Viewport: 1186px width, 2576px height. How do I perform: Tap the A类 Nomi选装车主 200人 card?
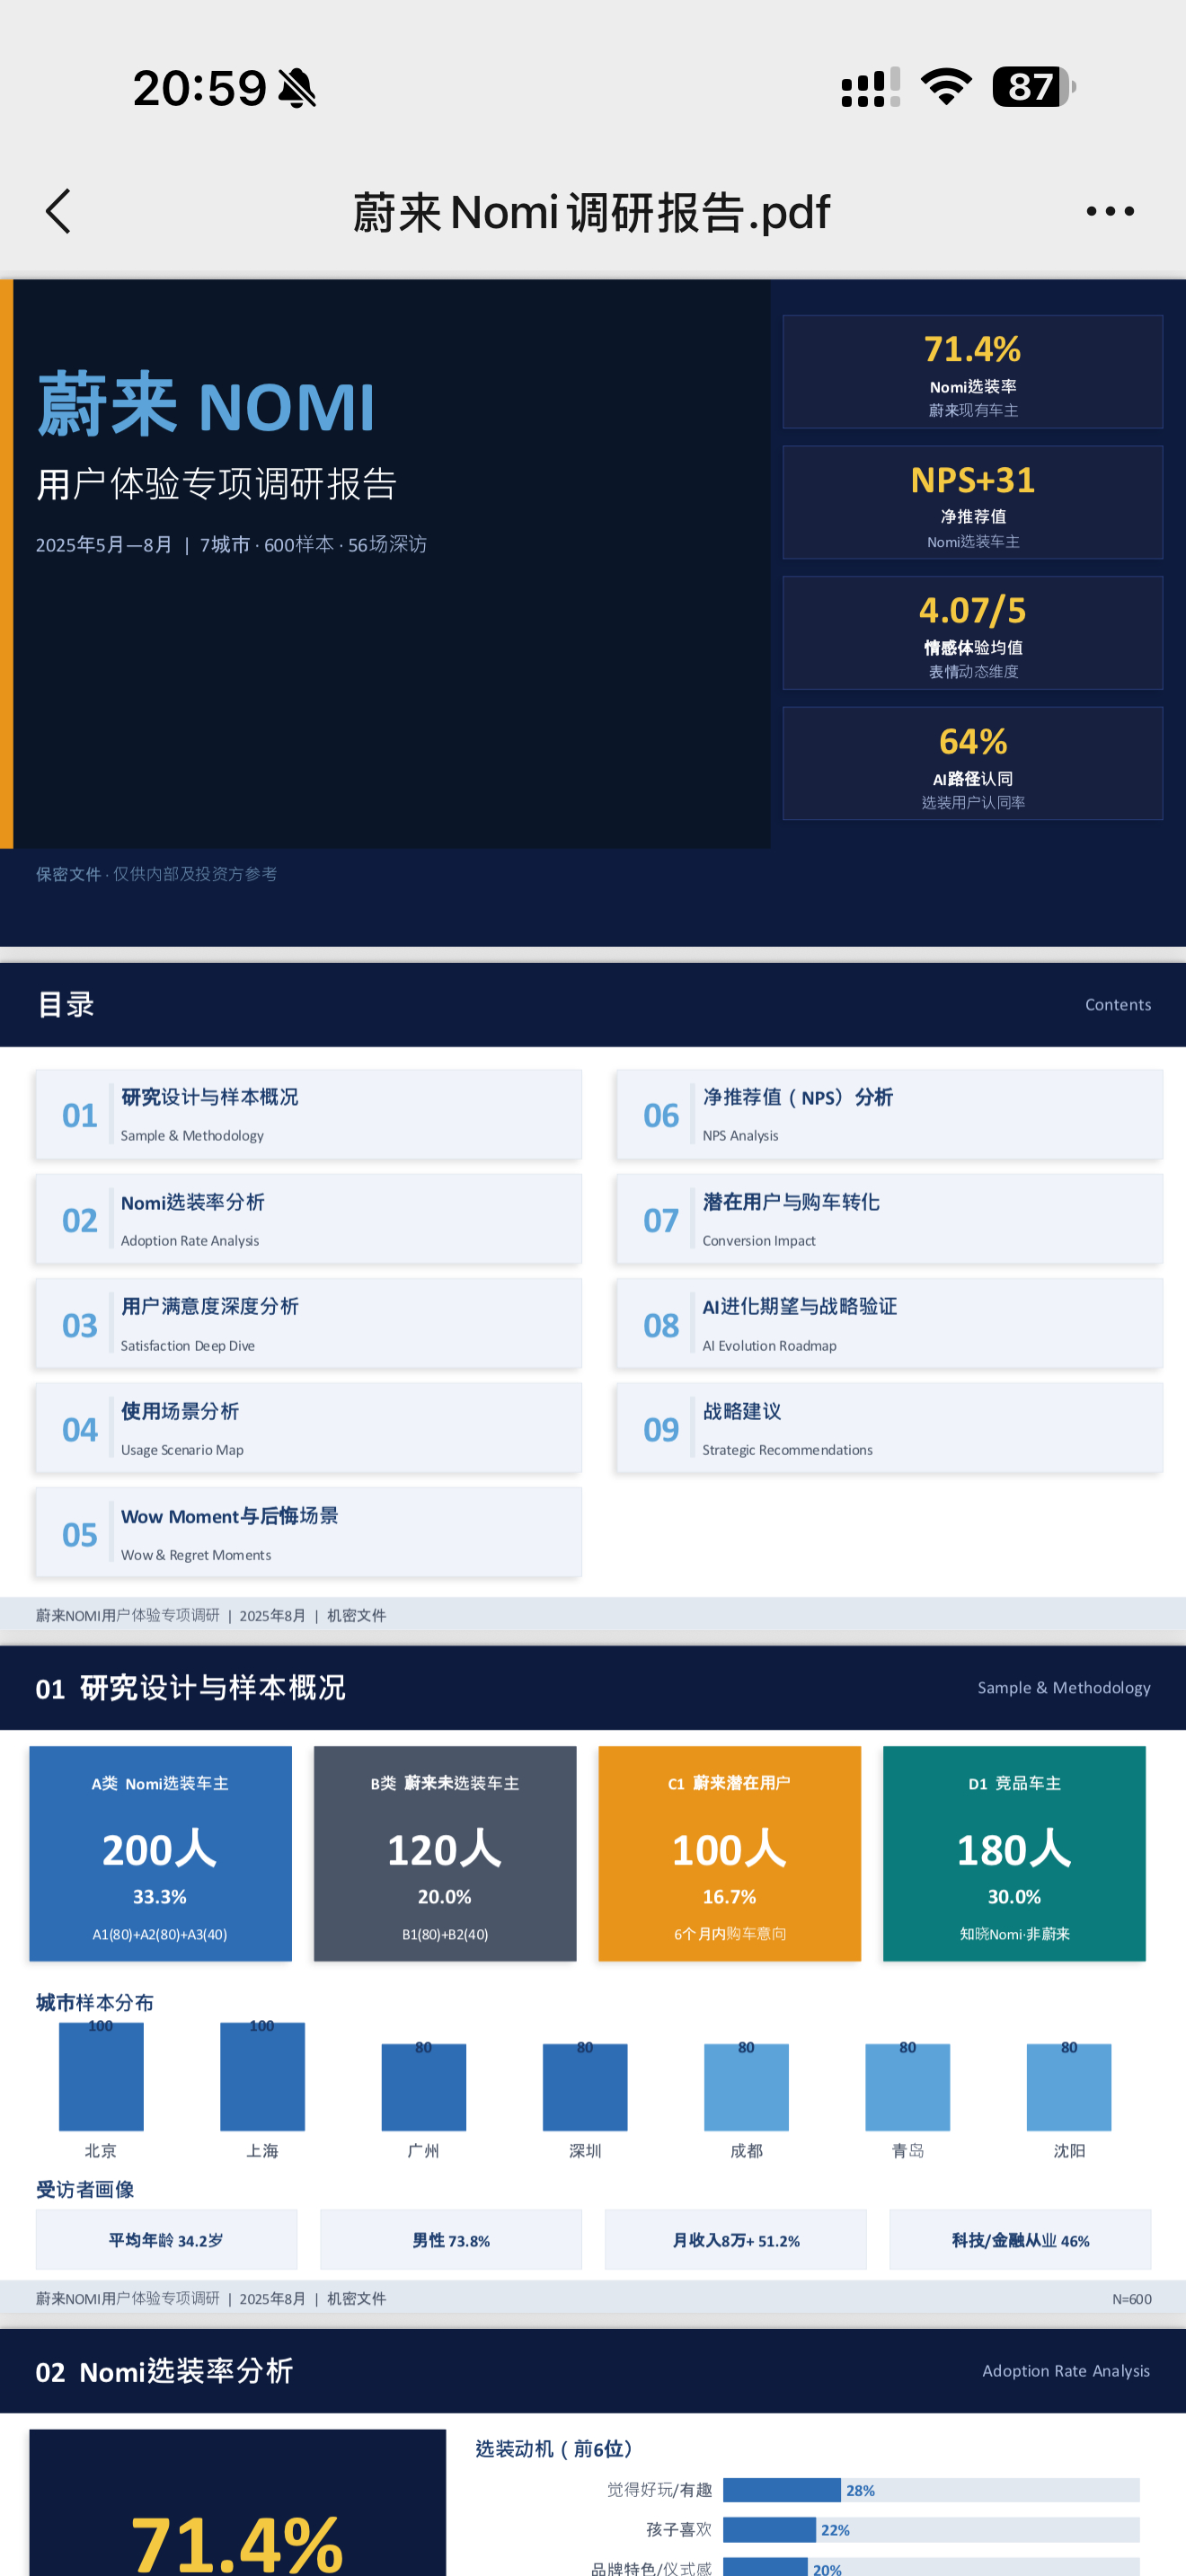pos(160,1854)
